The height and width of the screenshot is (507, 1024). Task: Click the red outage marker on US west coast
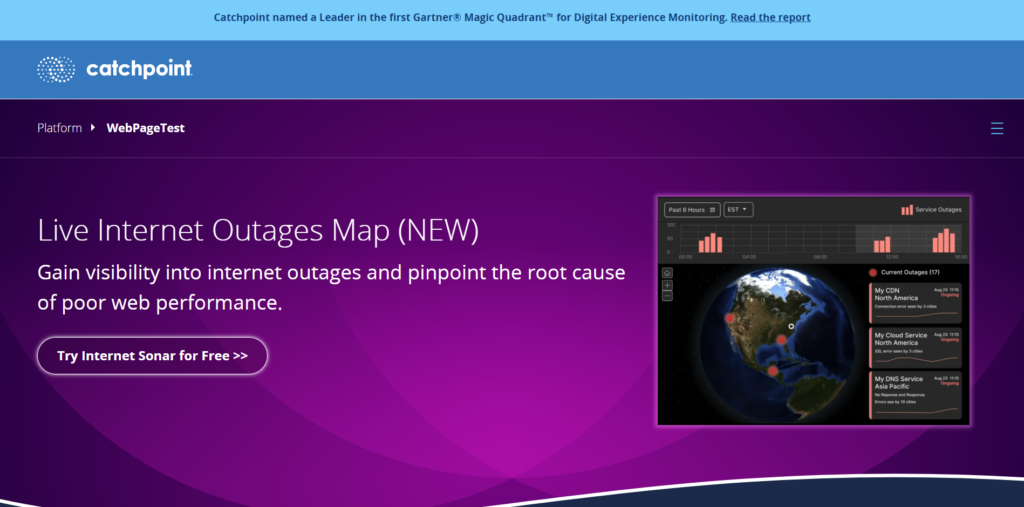coord(730,318)
